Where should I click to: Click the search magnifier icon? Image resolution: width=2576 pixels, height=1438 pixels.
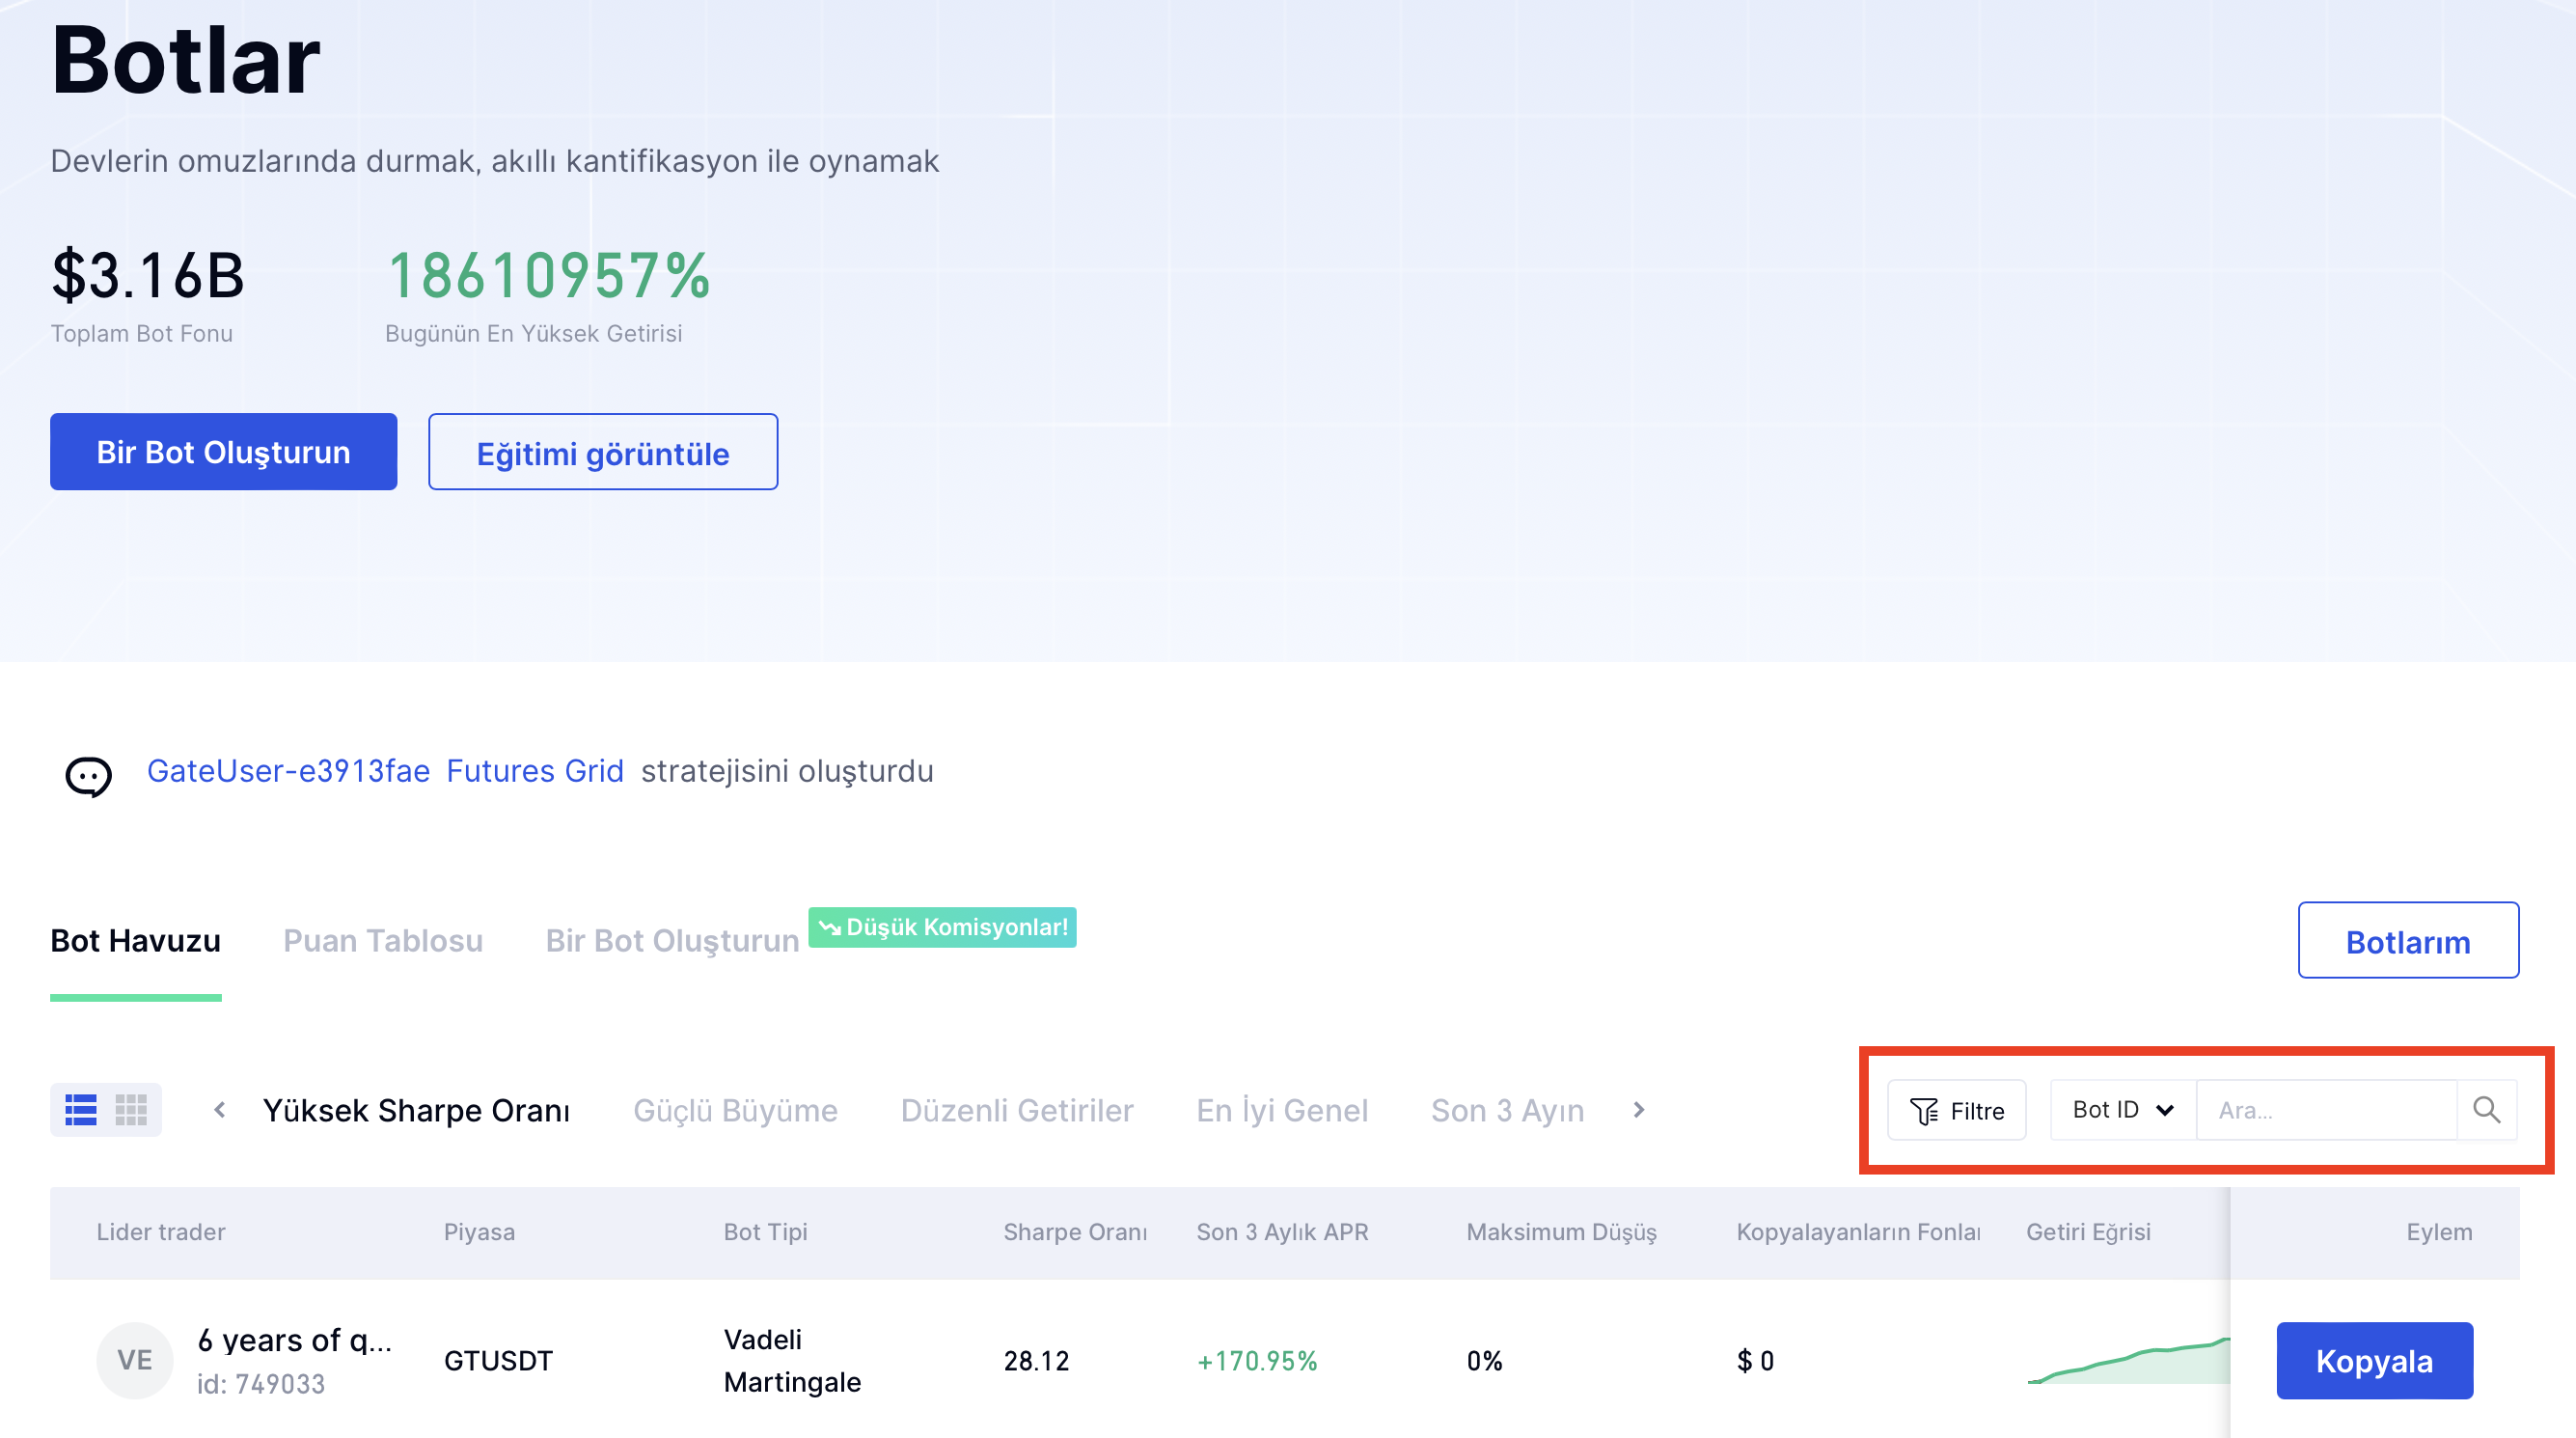click(x=2486, y=1110)
